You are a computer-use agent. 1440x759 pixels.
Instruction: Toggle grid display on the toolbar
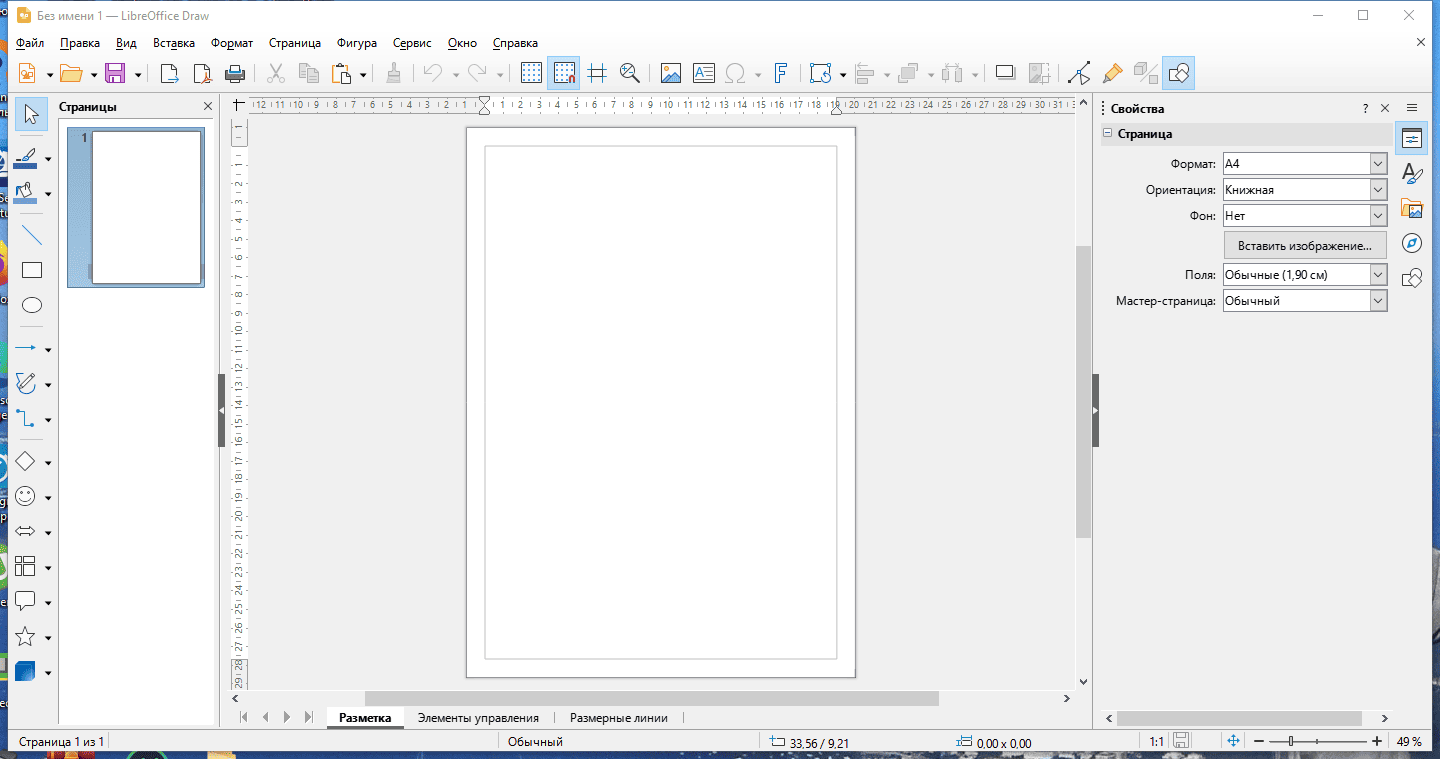[531, 73]
